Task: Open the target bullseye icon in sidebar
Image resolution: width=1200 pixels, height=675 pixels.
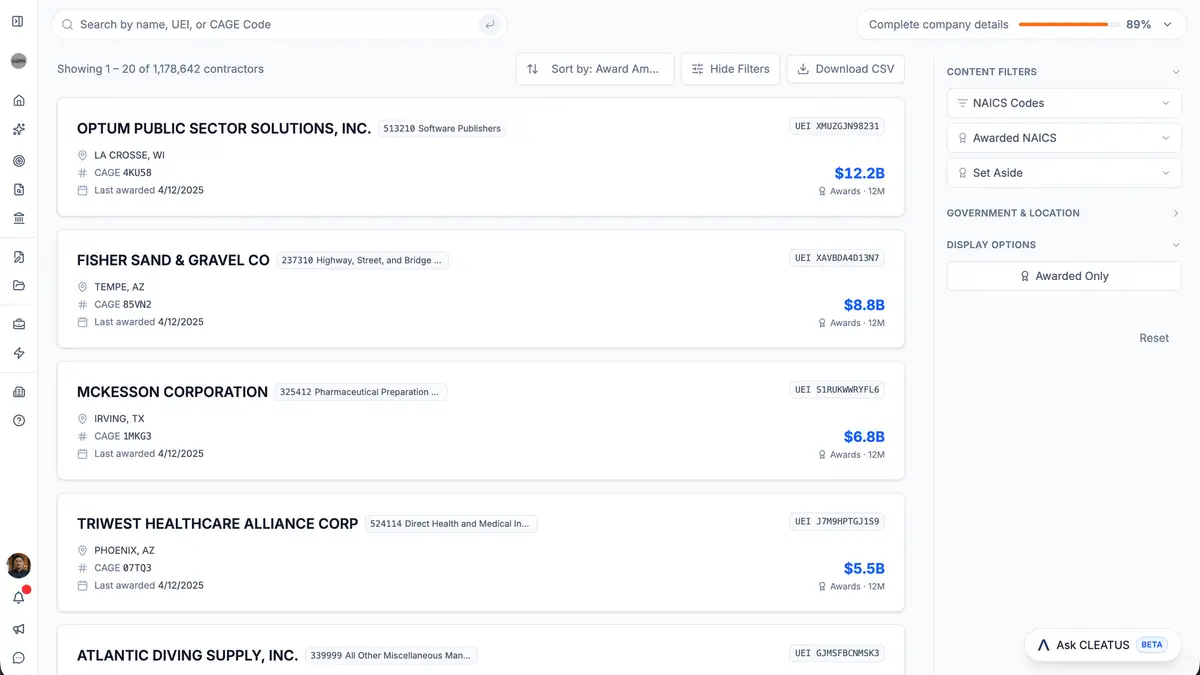Action: tap(18, 160)
